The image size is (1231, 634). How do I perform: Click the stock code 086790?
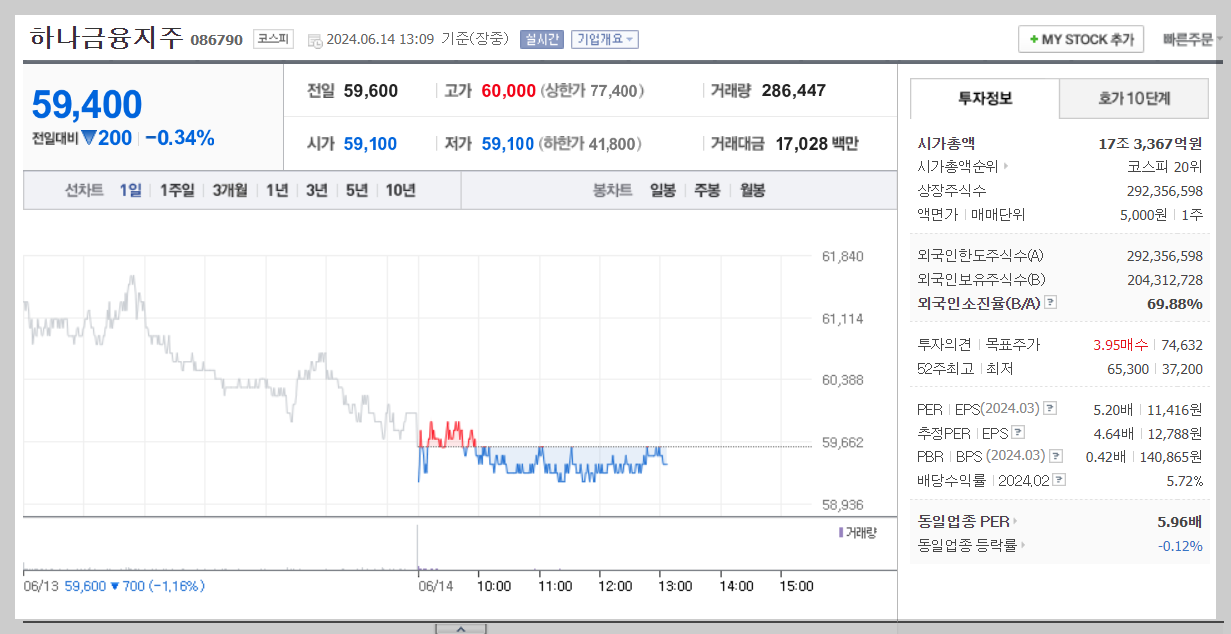[x=216, y=40]
